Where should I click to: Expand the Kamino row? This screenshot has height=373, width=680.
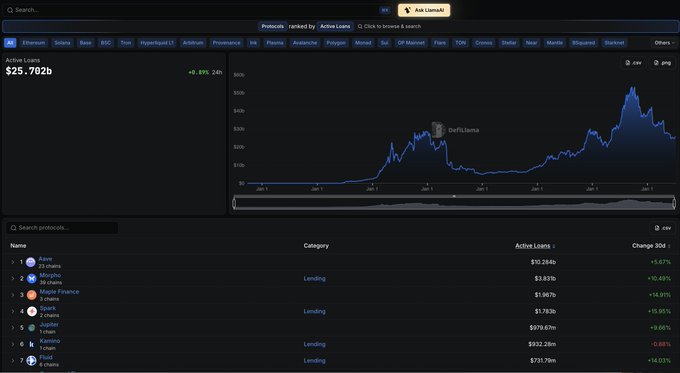click(x=13, y=344)
